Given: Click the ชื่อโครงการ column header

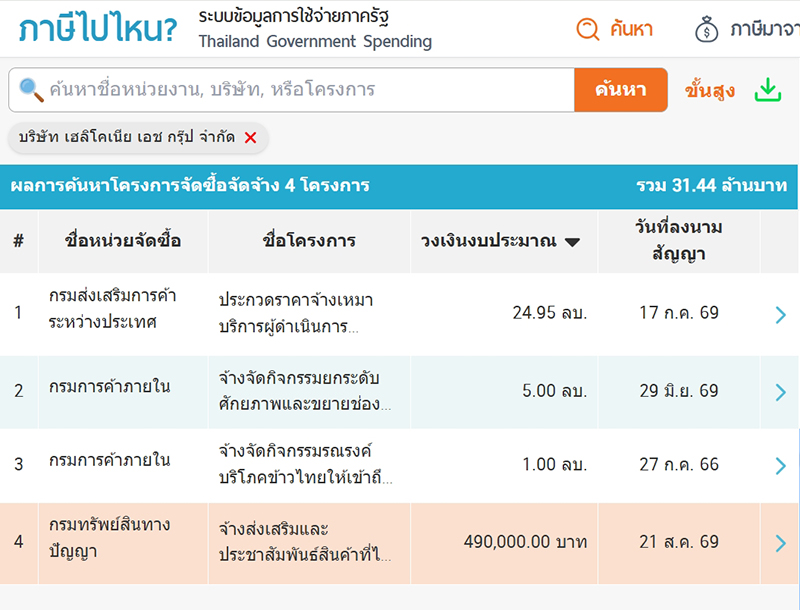Looking at the screenshot, I should (309, 241).
